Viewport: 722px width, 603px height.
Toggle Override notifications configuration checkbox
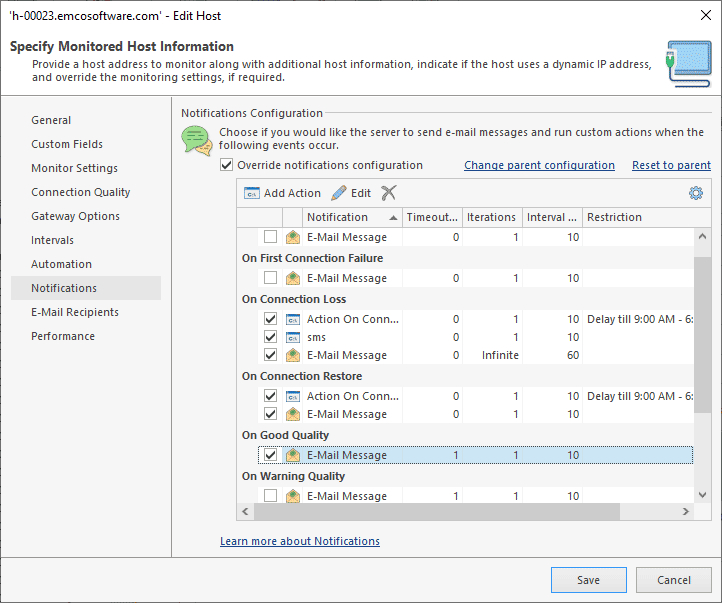[x=227, y=165]
